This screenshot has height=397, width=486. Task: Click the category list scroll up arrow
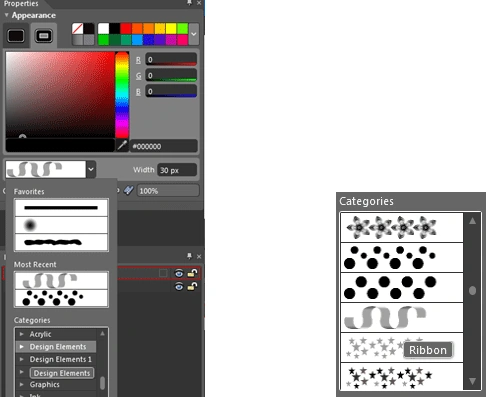tap(102, 333)
